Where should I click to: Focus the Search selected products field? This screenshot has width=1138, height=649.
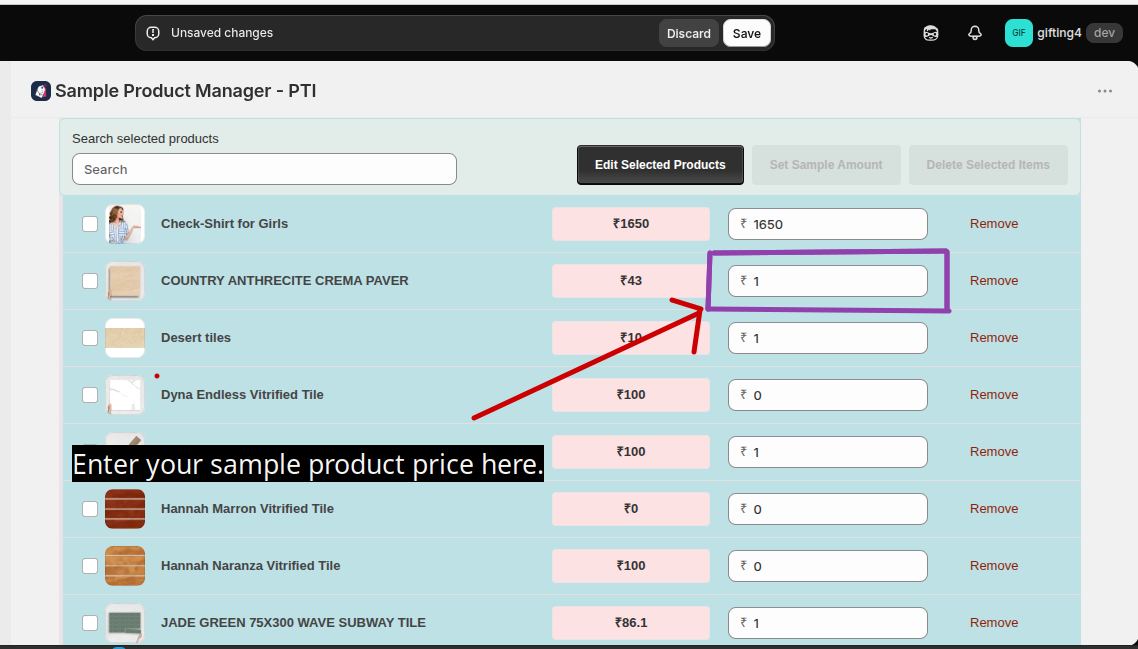pos(264,169)
